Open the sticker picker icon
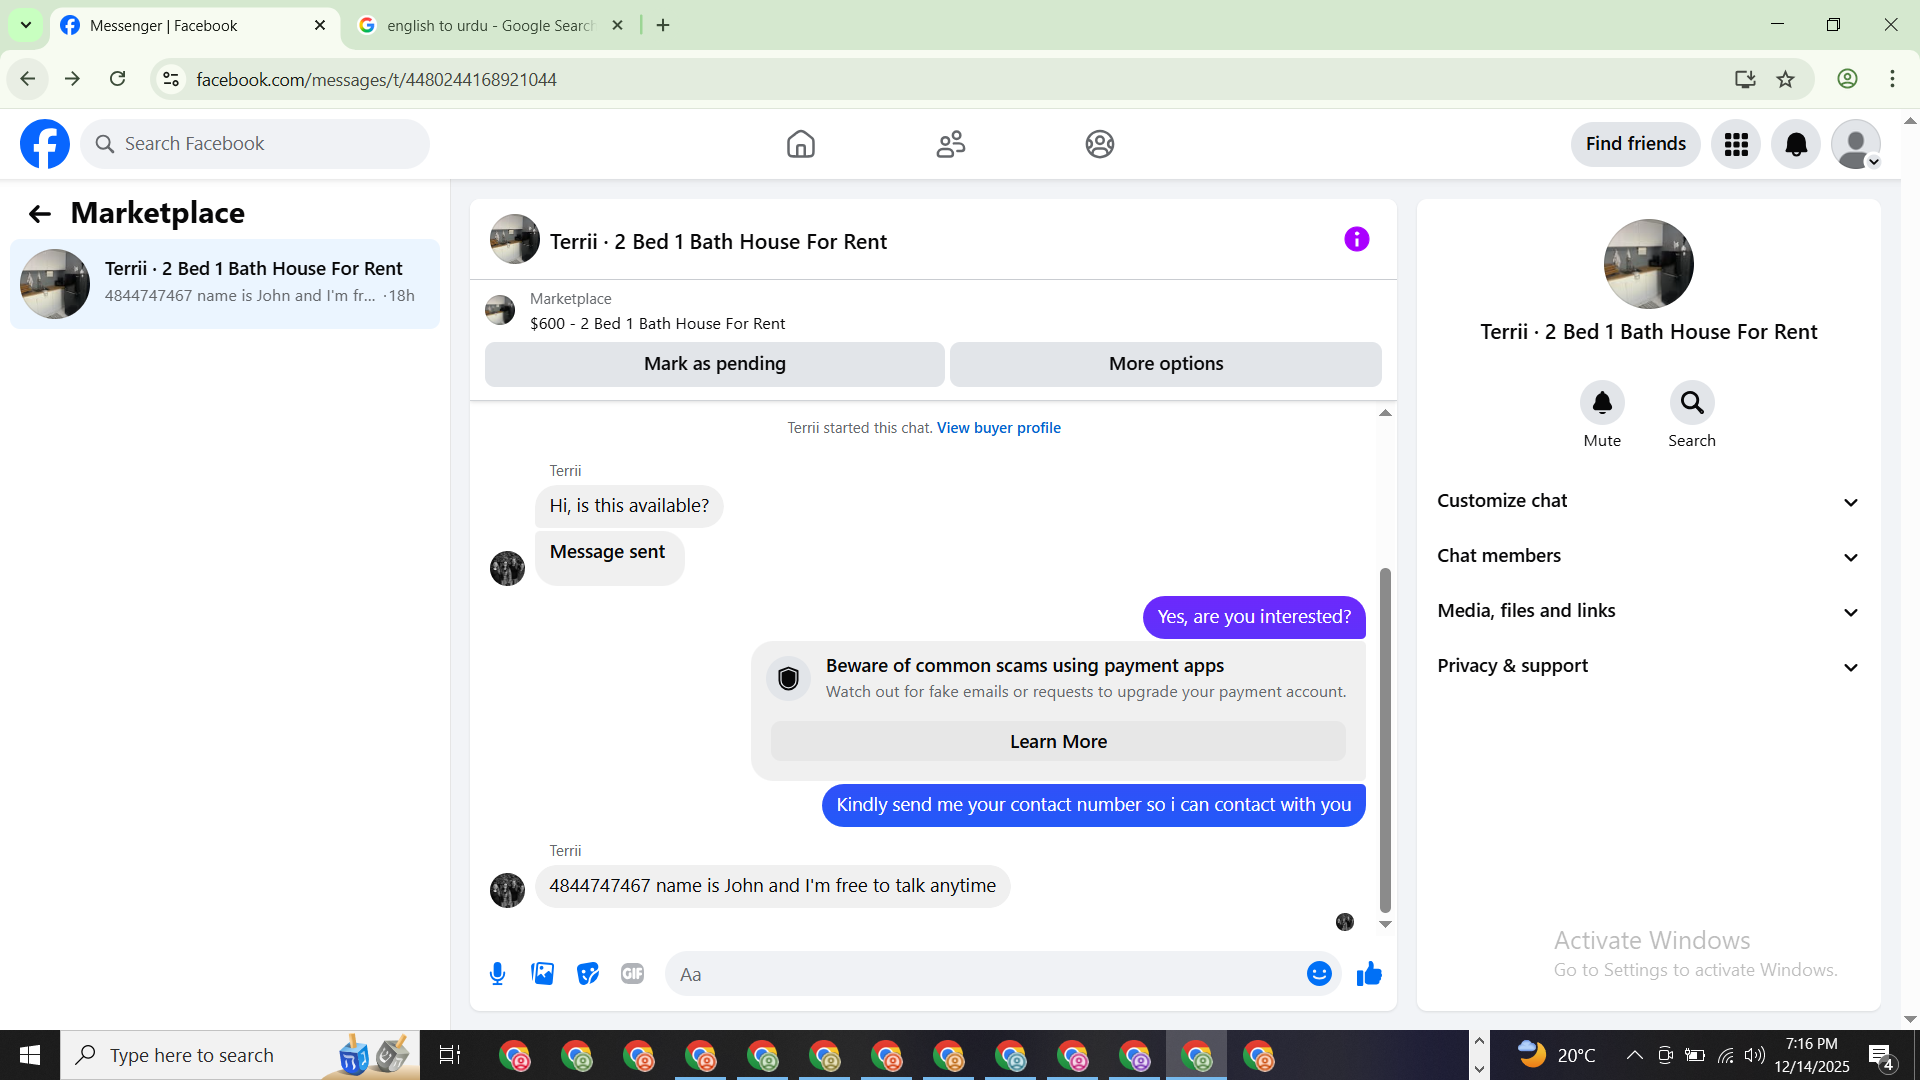 (x=588, y=974)
